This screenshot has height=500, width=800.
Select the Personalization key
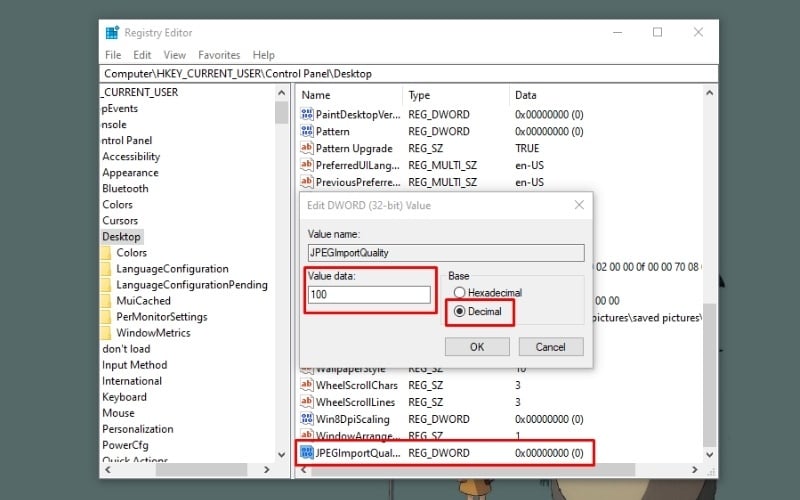click(138, 429)
